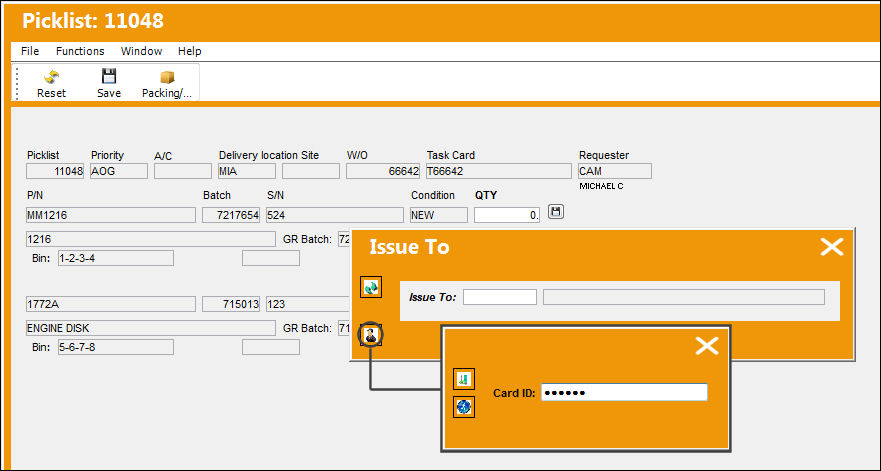Click into the Card ID password field

[x=624, y=392]
